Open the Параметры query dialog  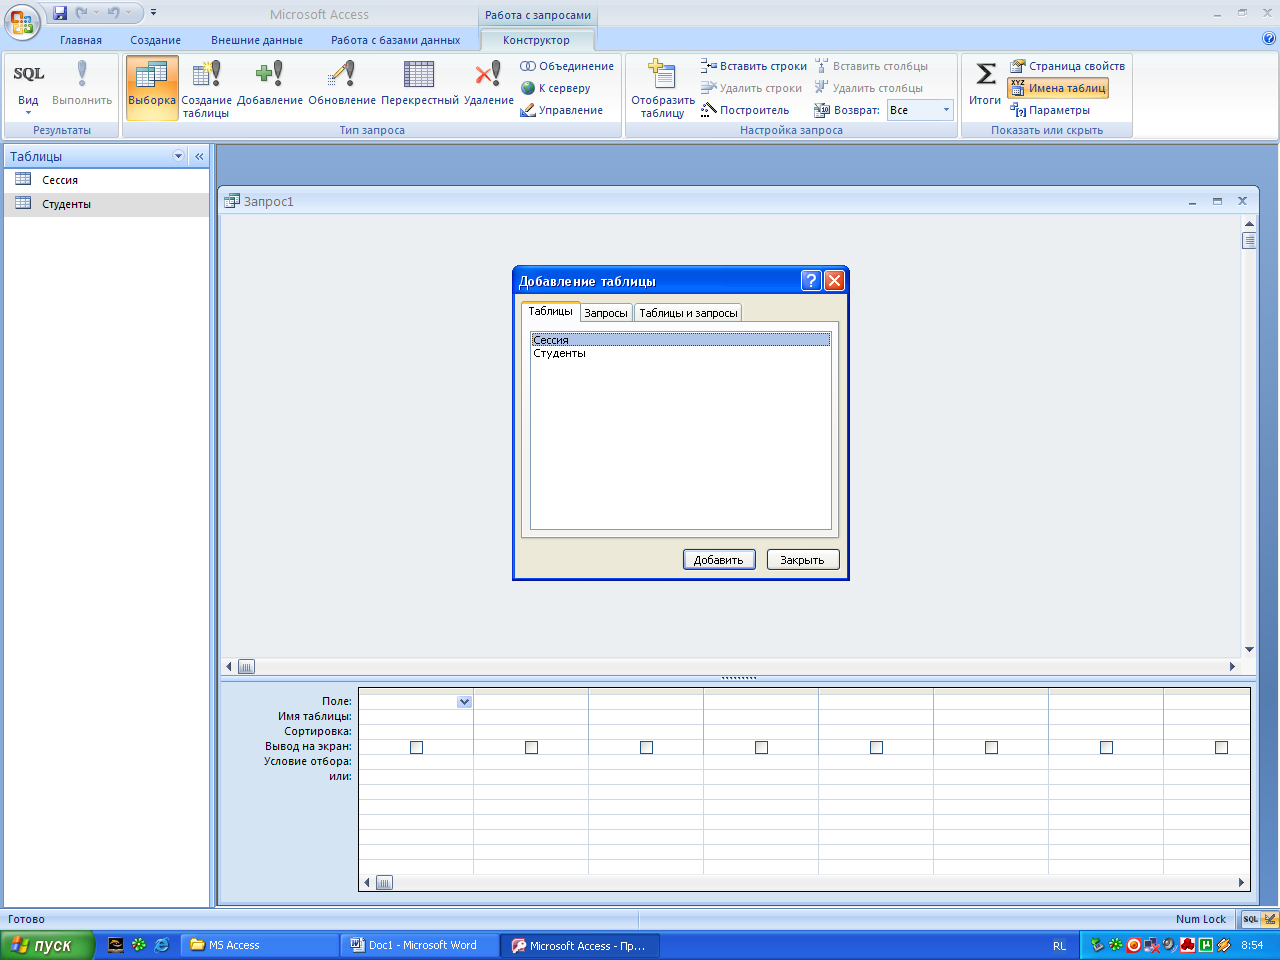click(1050, 110)
